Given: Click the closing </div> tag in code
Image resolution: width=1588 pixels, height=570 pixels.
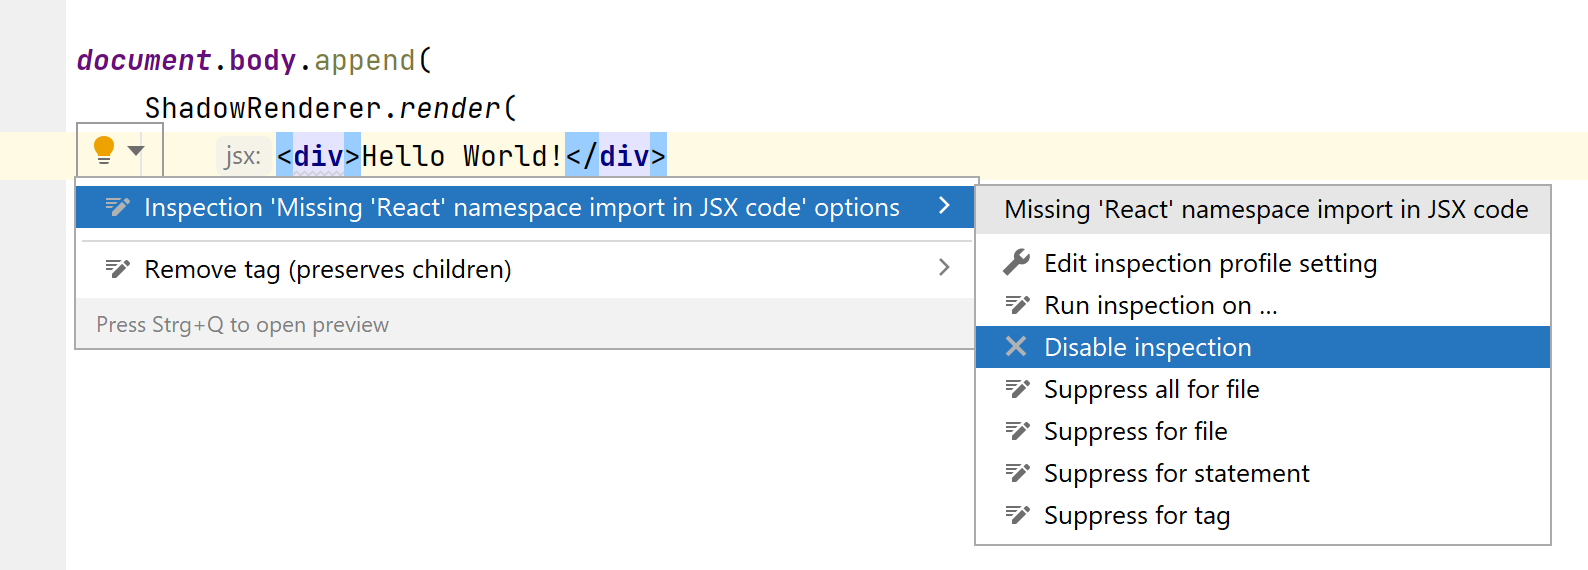Looking at the screenshot, I should 616,156.
